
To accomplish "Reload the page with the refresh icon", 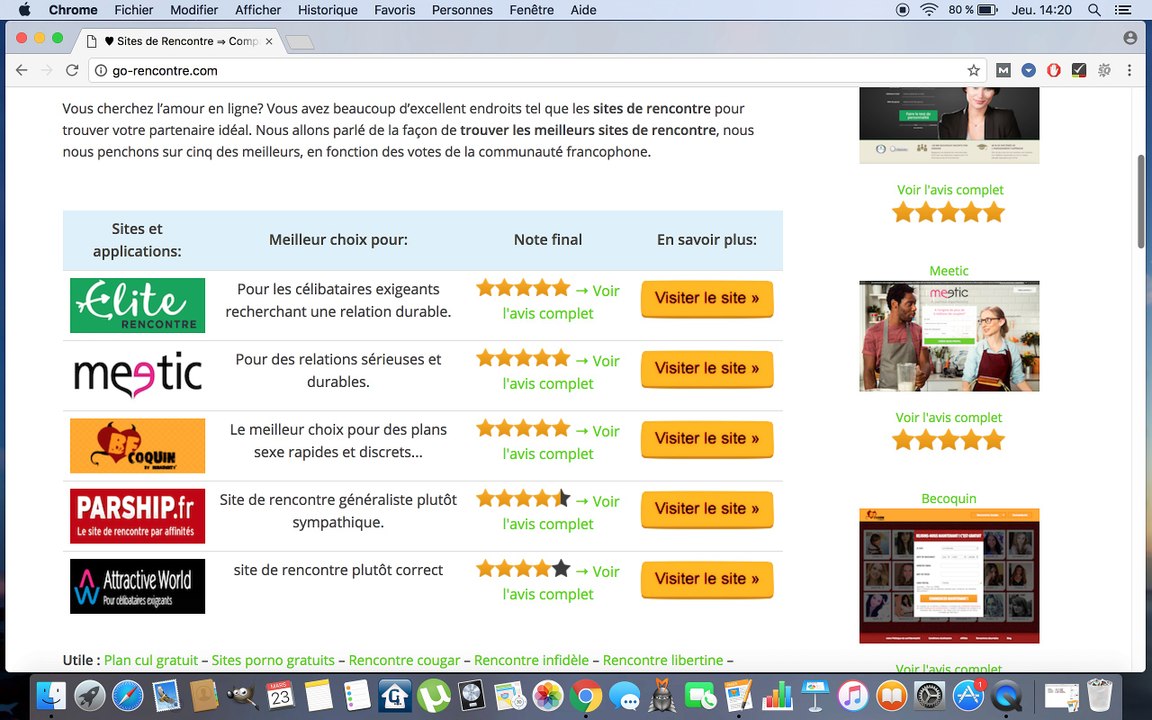I will [71, 71].
